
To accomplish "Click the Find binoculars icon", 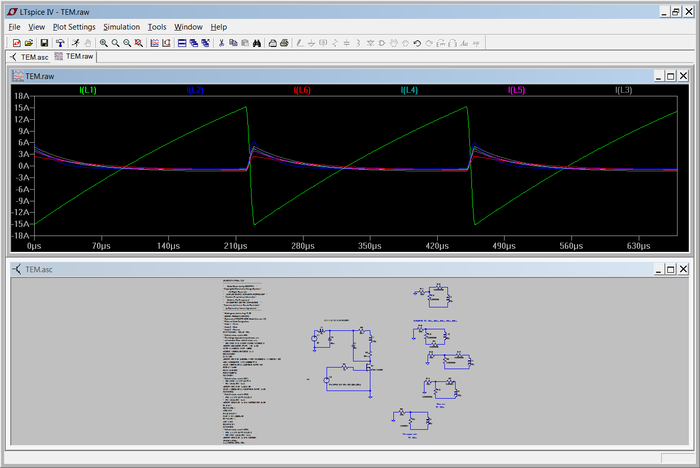I will [257, 43].
